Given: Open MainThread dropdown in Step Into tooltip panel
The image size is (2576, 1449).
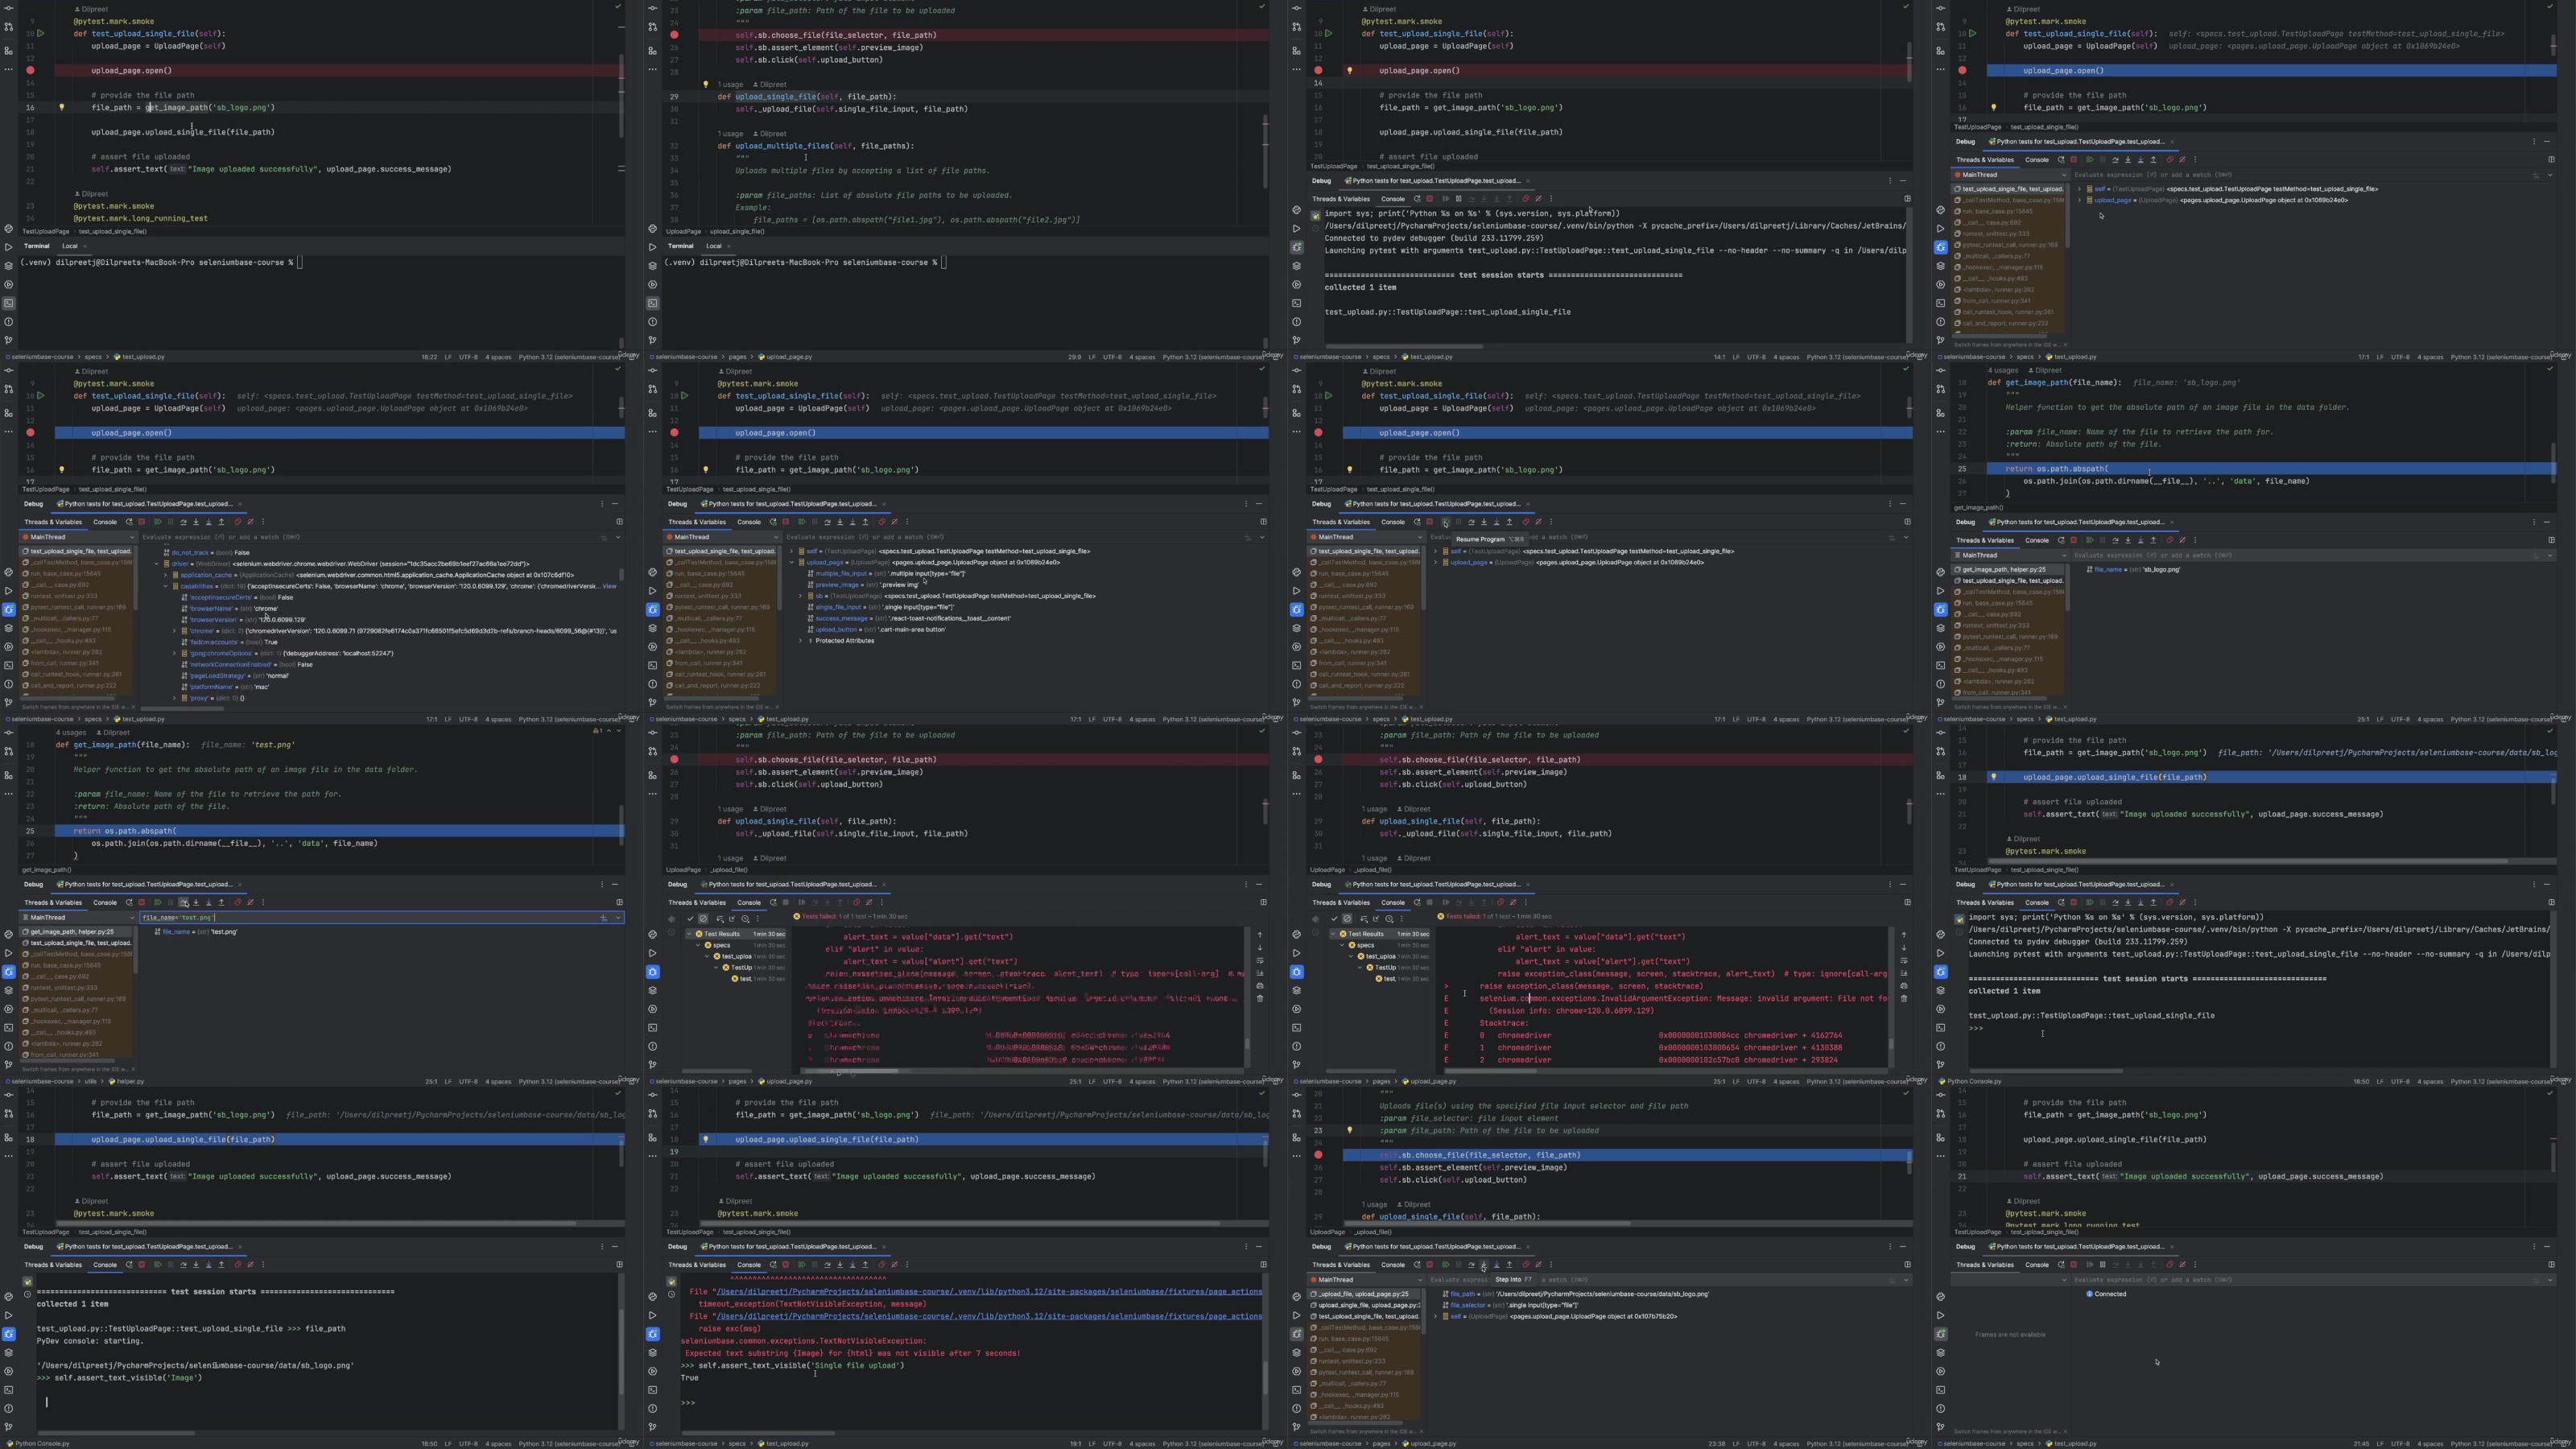Looking at the screenshot, I should [x=1366, y=1280].
